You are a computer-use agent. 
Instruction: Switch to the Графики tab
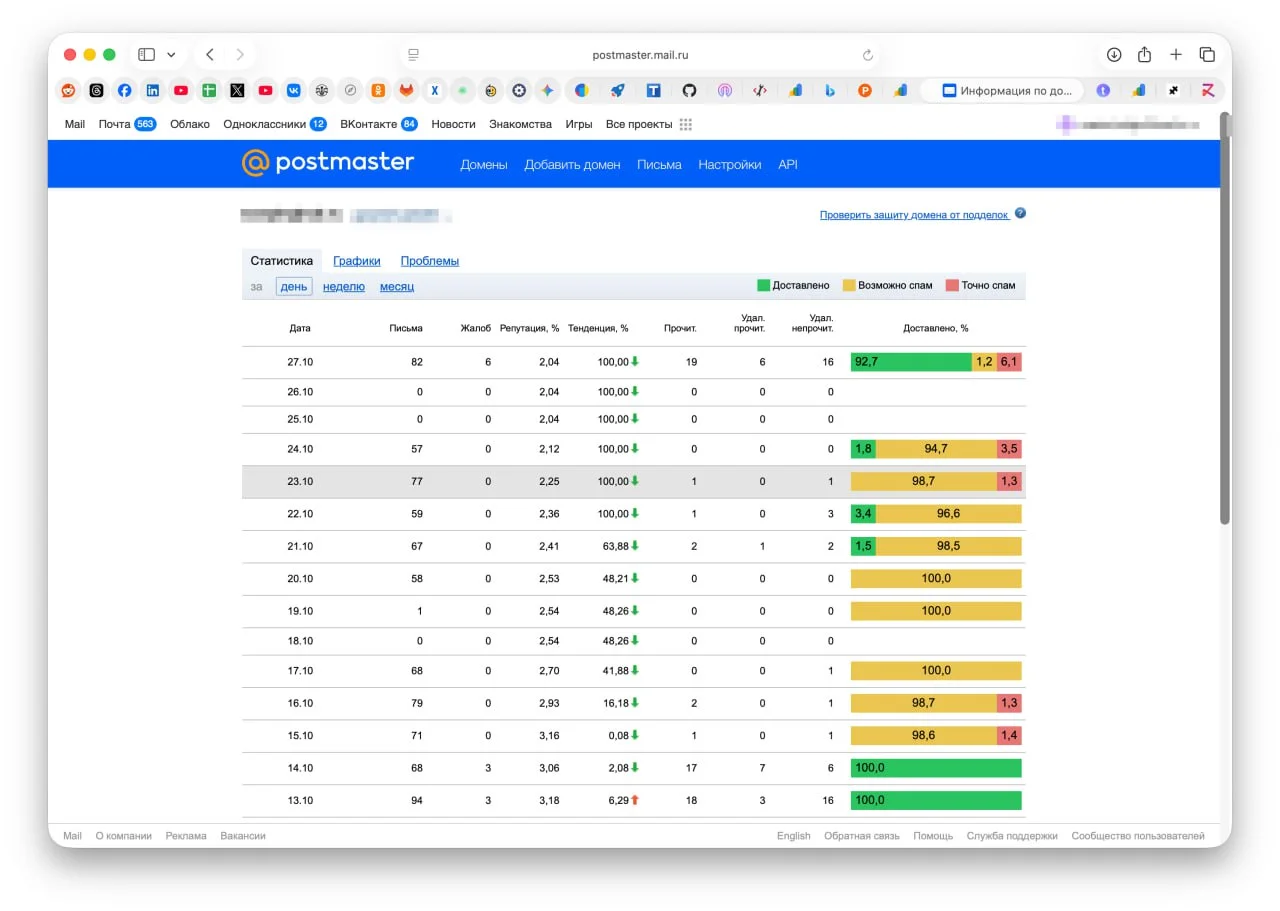[x=357, y=261]
